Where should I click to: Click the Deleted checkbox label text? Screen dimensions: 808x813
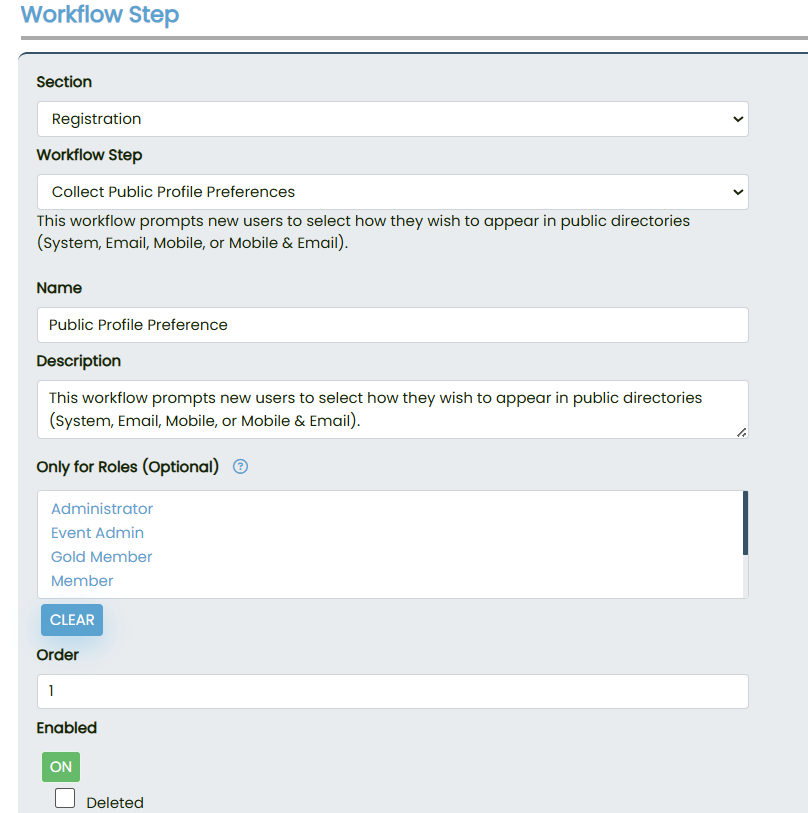point(115,802)
